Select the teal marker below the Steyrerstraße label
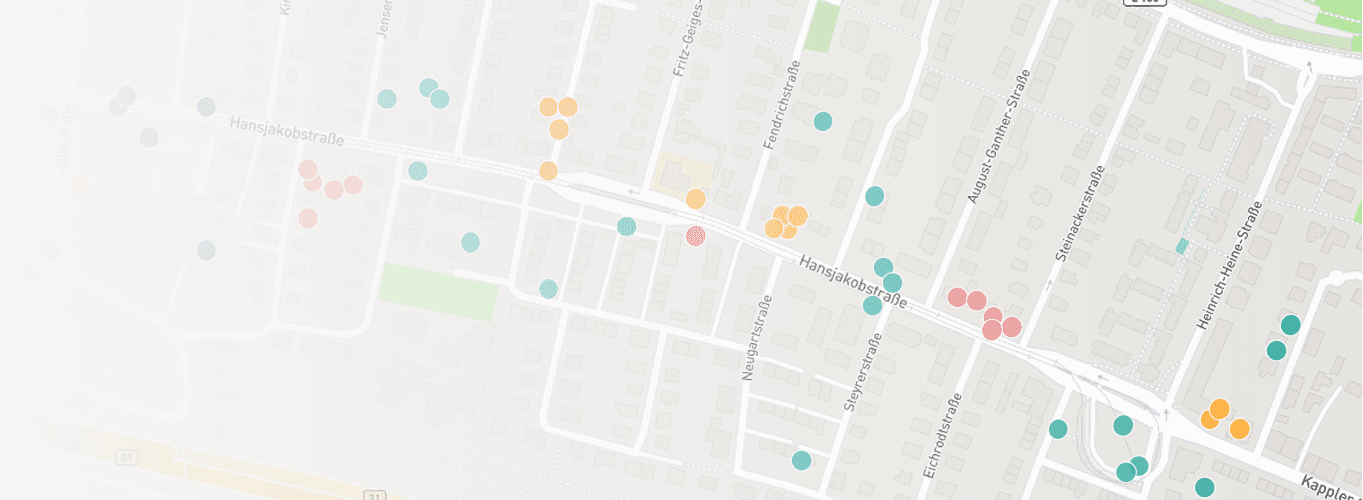Viewport: 1363px width, 500px height. pyautogui.click(x=801, y=460)
